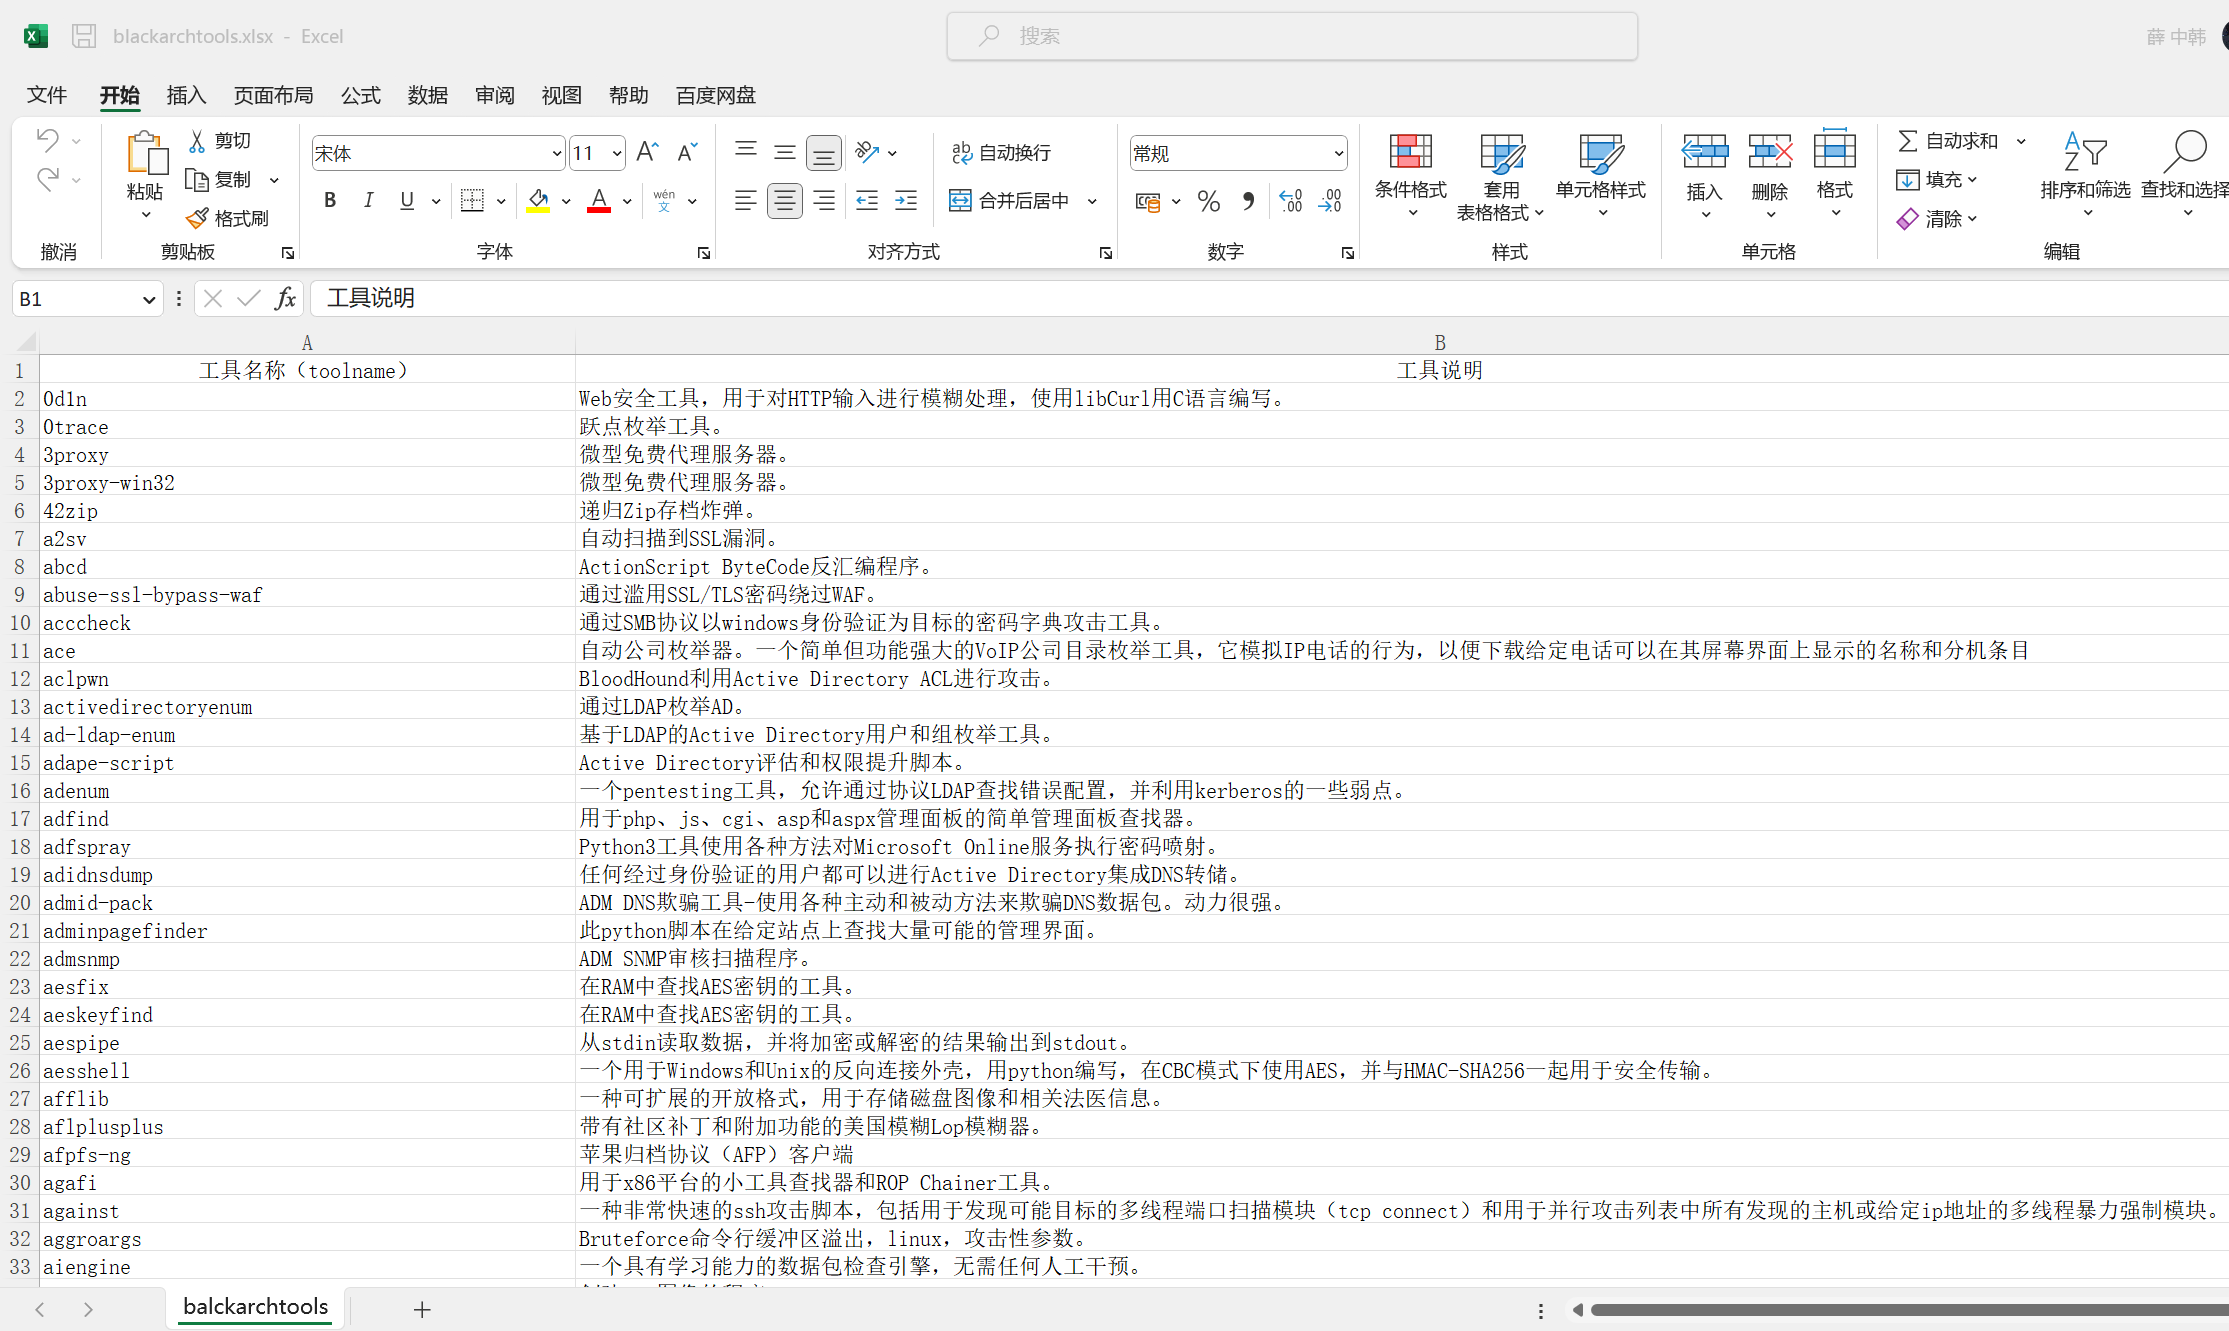Click the Paste clipboard icon
Image resolution: width=2229 pixels, height=1331 pixels.
tap(146, 153)
